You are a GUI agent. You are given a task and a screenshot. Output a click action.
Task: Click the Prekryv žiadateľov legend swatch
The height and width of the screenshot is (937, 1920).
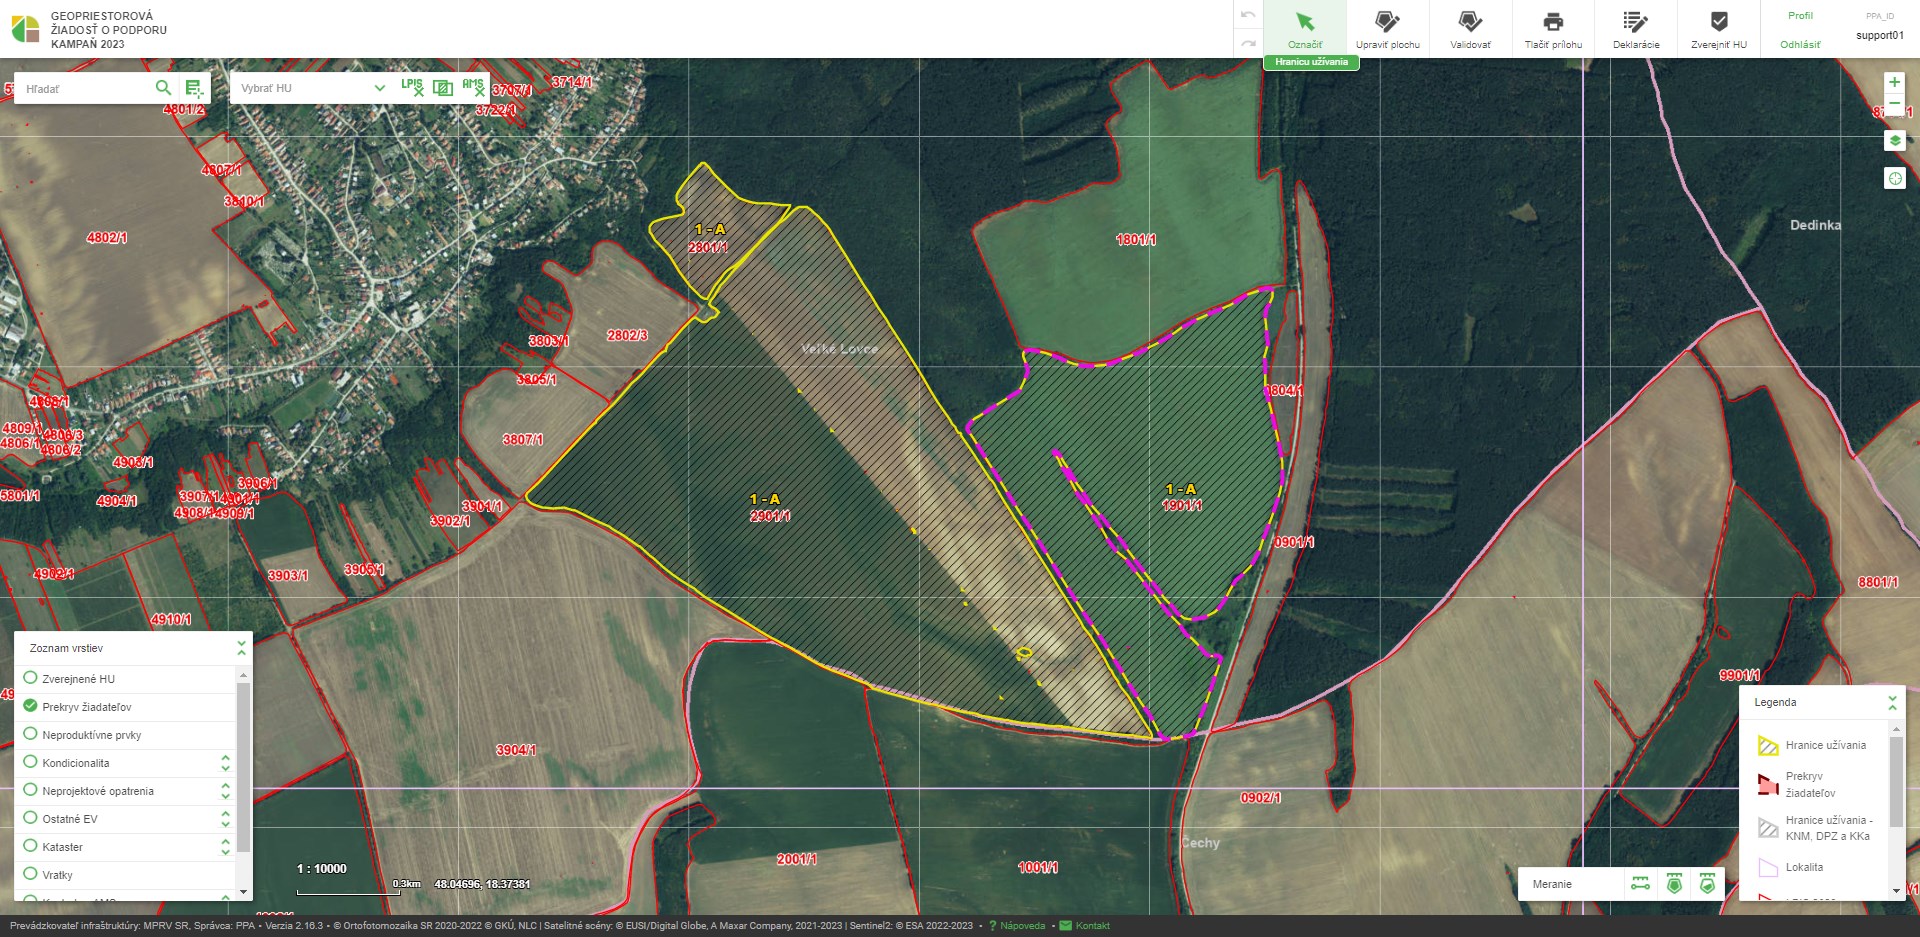tap(1768, 784)
